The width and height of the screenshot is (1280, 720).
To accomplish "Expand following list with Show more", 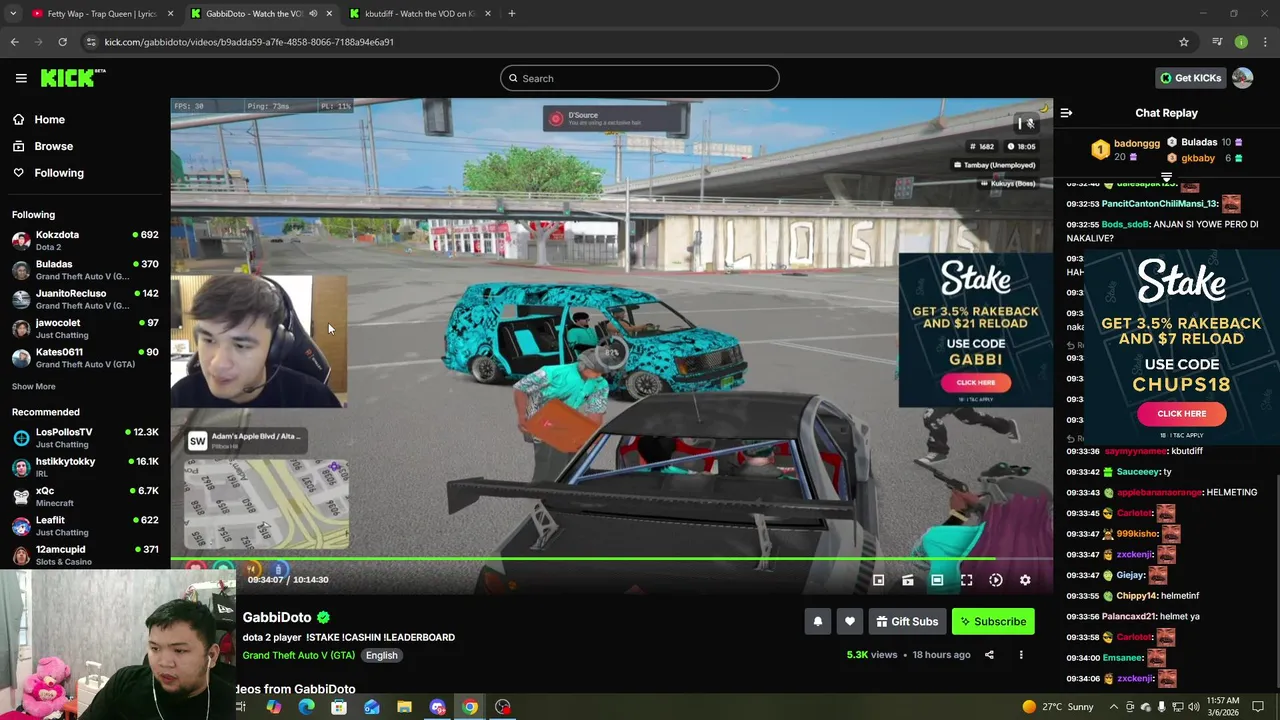I will [33, 386].
